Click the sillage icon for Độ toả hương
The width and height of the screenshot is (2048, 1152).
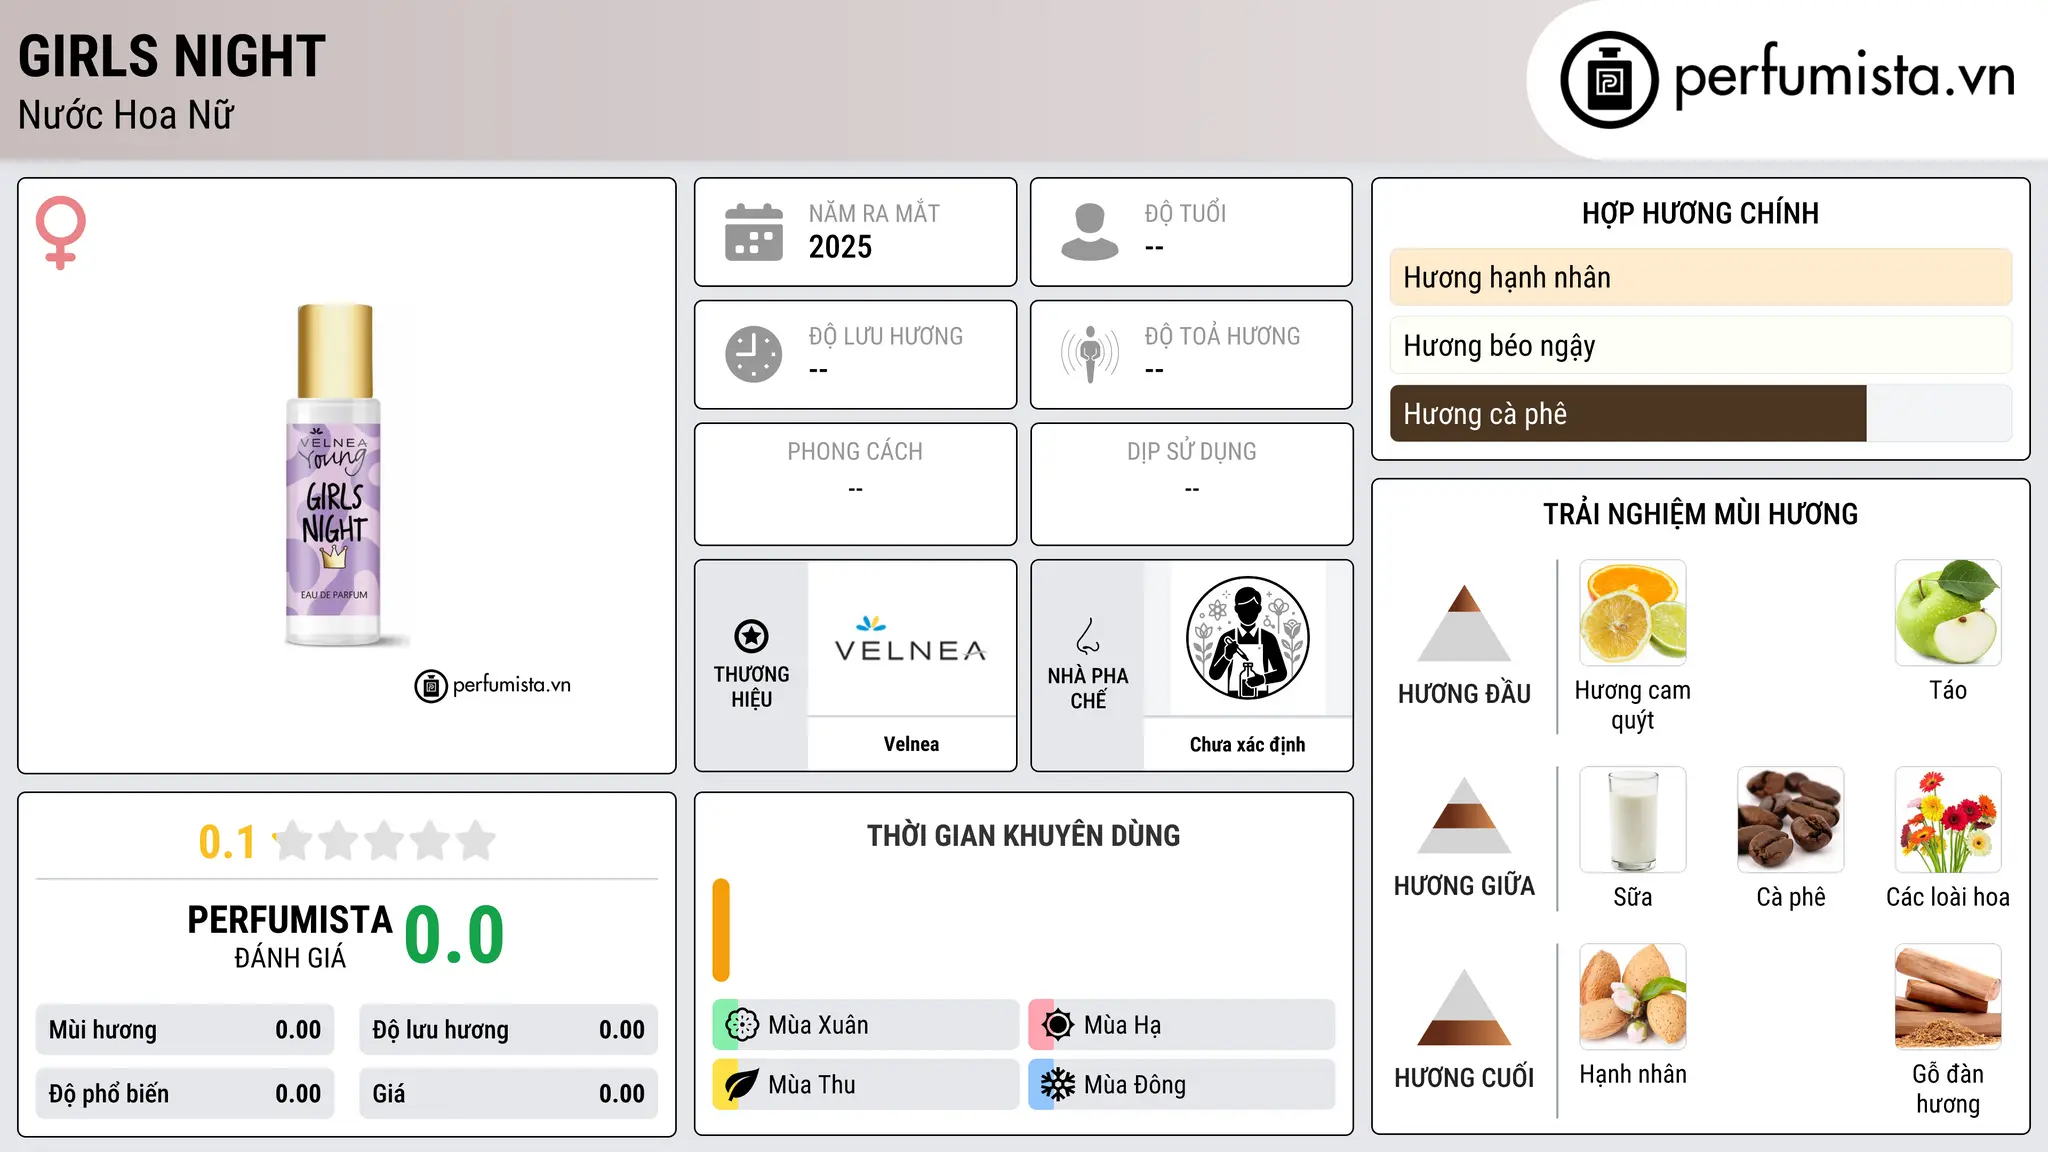click(1090, 354)
